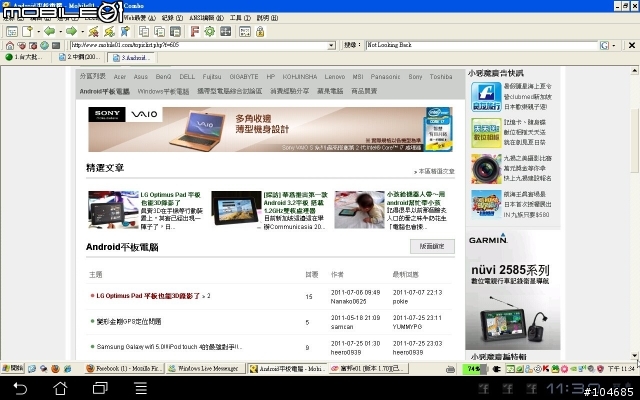Click the Garmin nüvi 2585 advertisement
Image resolution: width=640 pixels, height=400 pixels.
tap(513, 290)
